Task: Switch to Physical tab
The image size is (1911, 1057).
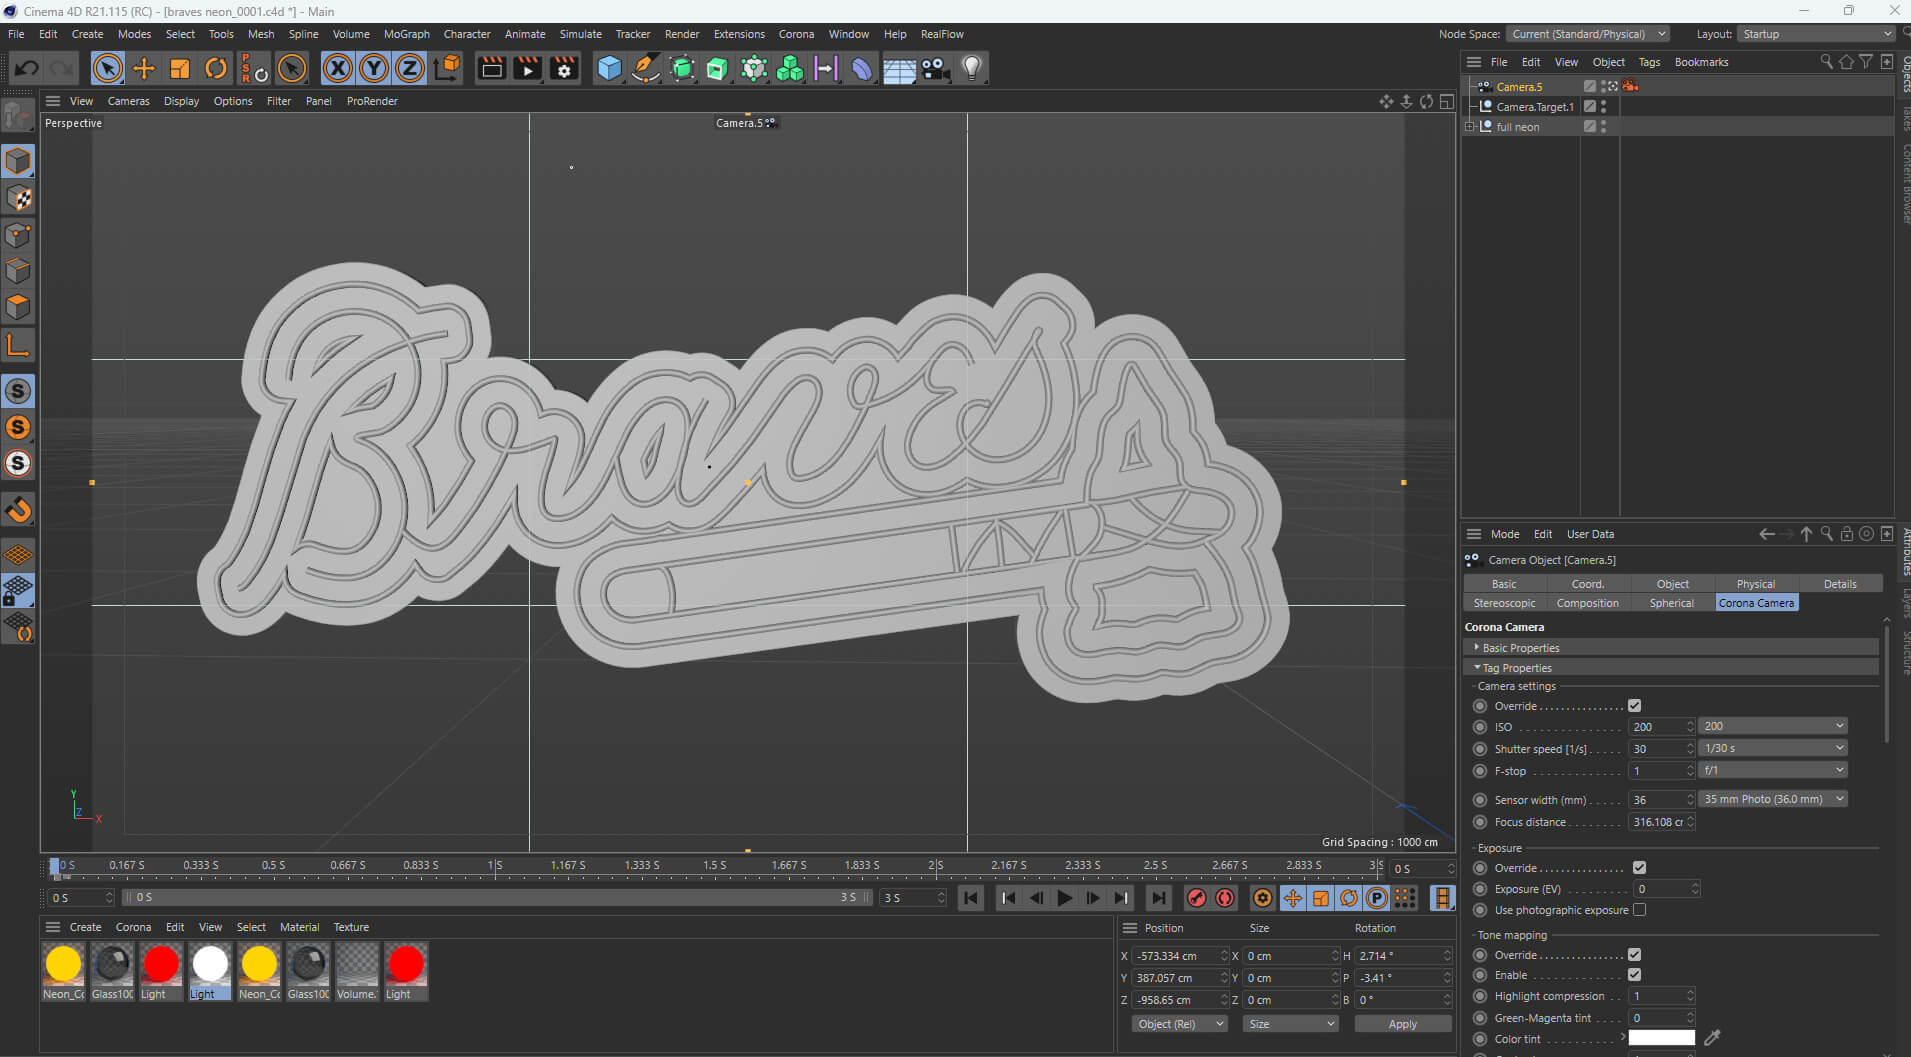Action: coord(1756,584)
